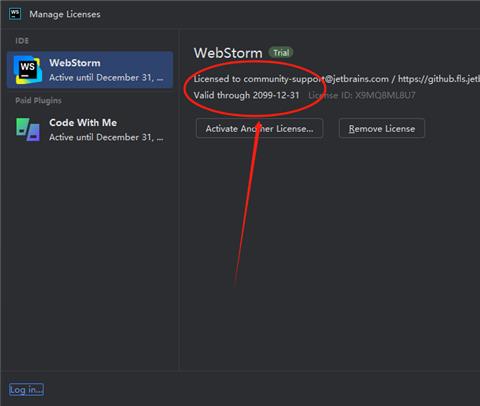This screenshot has width=480, height=406.
Task: Click the 'Valid through 2099-12-31' text
Action: (247, 95)
